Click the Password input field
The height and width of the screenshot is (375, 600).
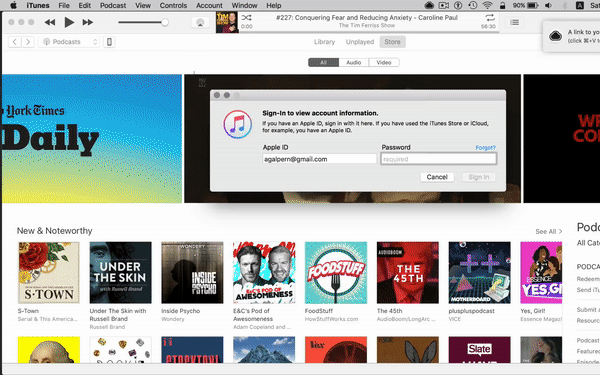[x=439, y=159]
